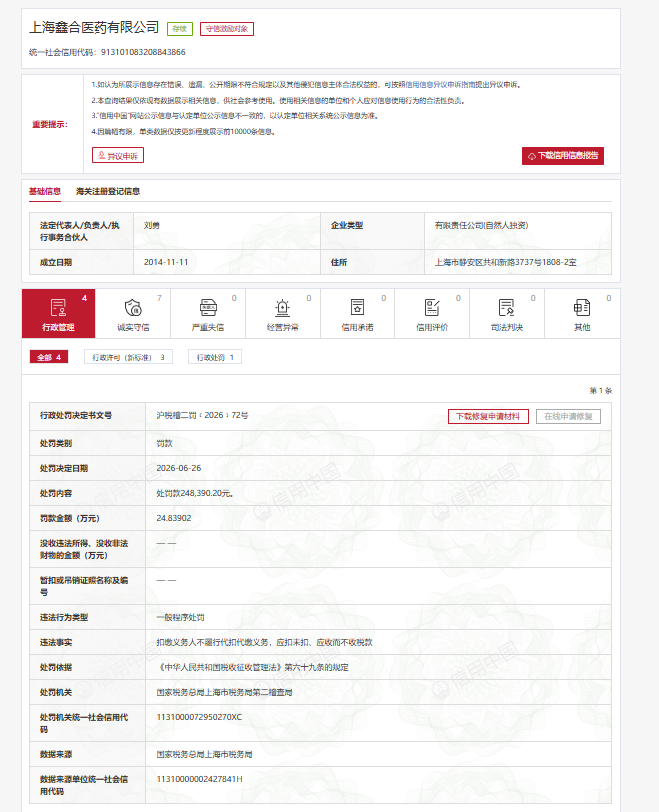This screenshot has height=812, width=659.
Task: Open the 信用承诺 category tab
Action: click(357, 313)
